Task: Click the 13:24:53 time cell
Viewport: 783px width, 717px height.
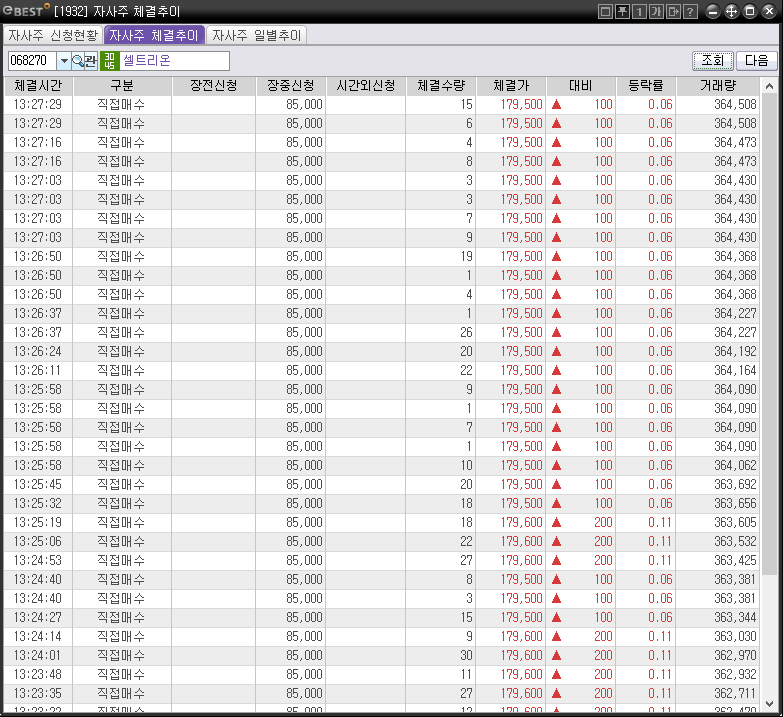Action: click(38, 560)
